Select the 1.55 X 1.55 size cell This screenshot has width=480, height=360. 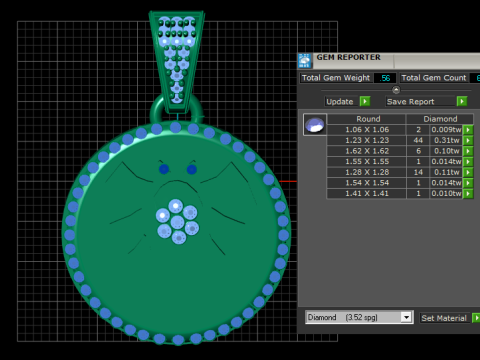tap(367, 162)
